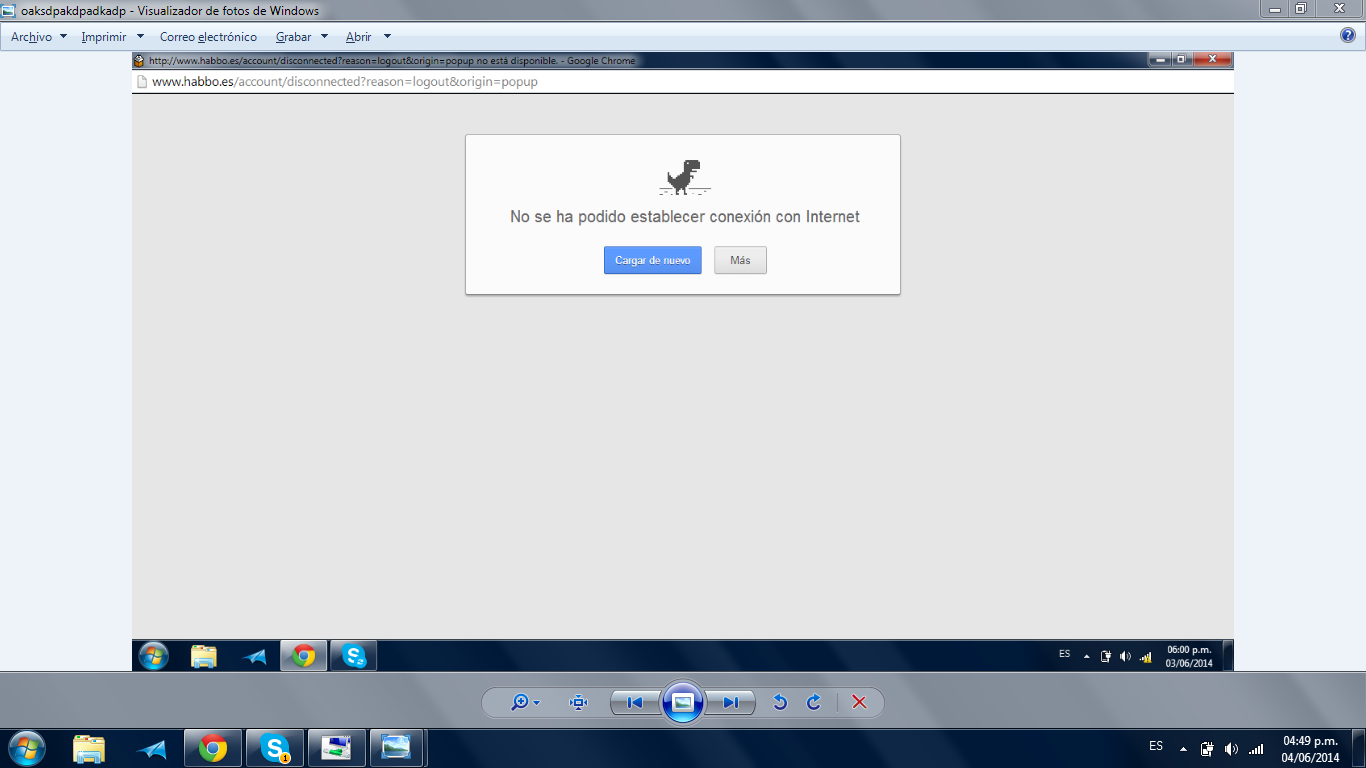1366x768 pixels.
Task: Click the Chrome popup close button in the photo
Action: pyautogui.click(x=1213, y=60)
